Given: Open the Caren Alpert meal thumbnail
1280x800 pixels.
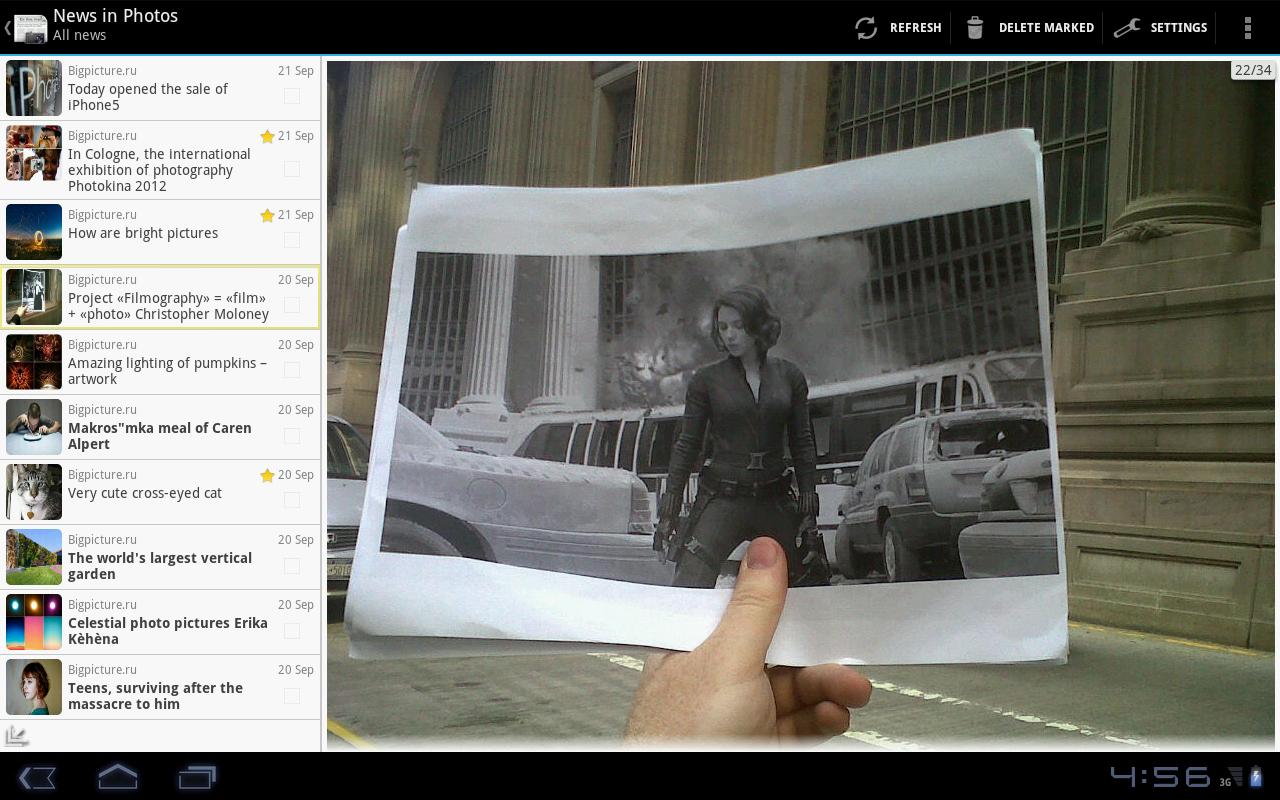Looking at the screenshot, I should (34, 427).
